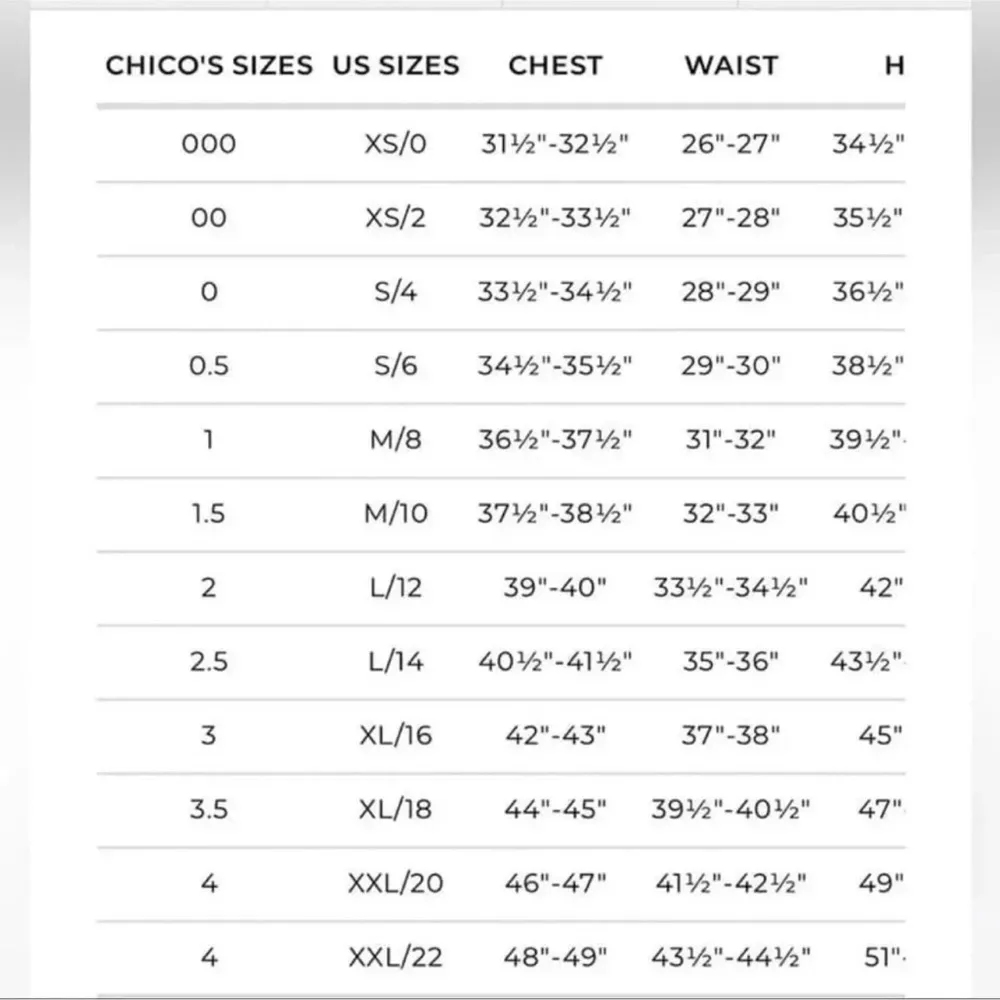Select Chico's size 0.5 cell
Screen dimensions: 1000x1000
209,366
